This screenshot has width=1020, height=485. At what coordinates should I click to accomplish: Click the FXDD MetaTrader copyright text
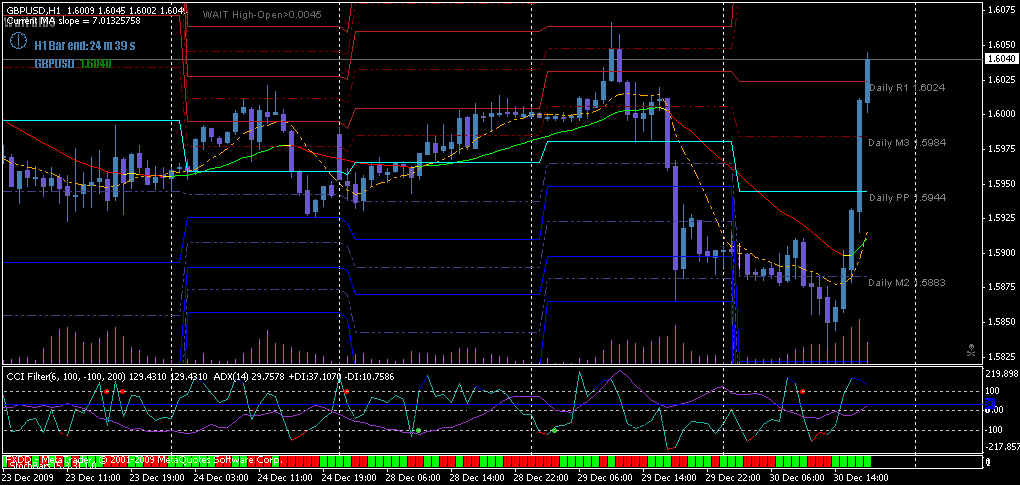(144, 460)
